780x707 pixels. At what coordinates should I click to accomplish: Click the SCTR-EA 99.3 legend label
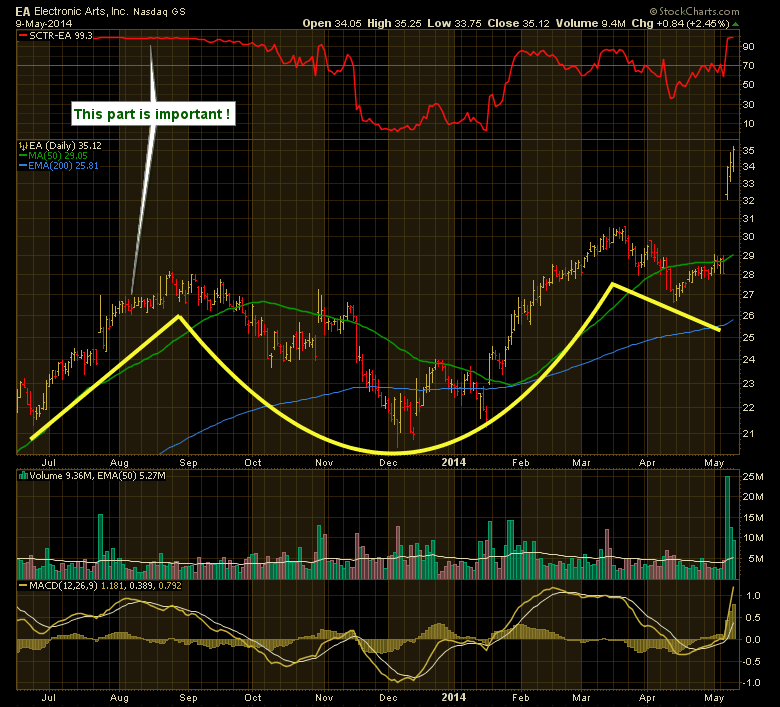(61, 36)
